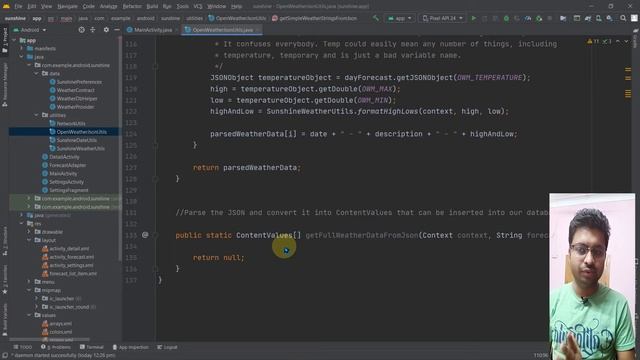The width and height of the screenshot is (640, 360).
Task: Expand the ic_launcher_round mipmap entry
Action: click(37, 307)
